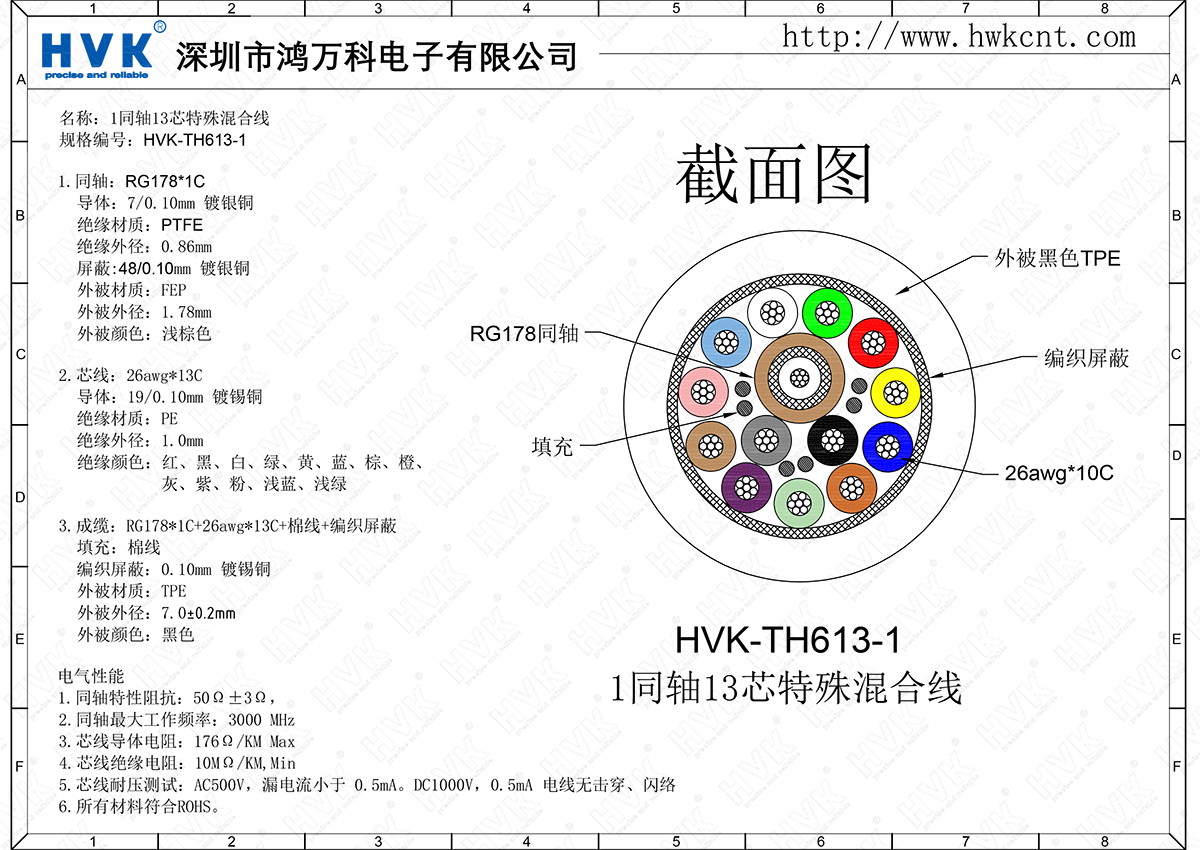1200x850 pixels.
Task: Click the column number 5 on the top border
Action: pyautogui.click(x=675, y=8)
